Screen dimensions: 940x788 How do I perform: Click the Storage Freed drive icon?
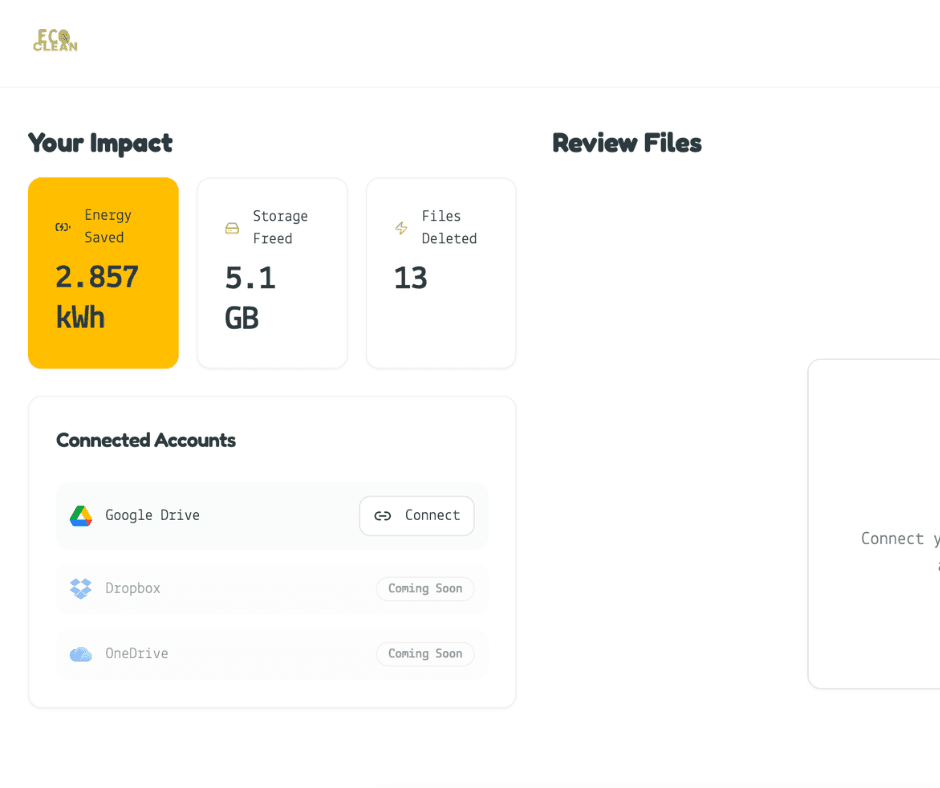coord(232,228)
